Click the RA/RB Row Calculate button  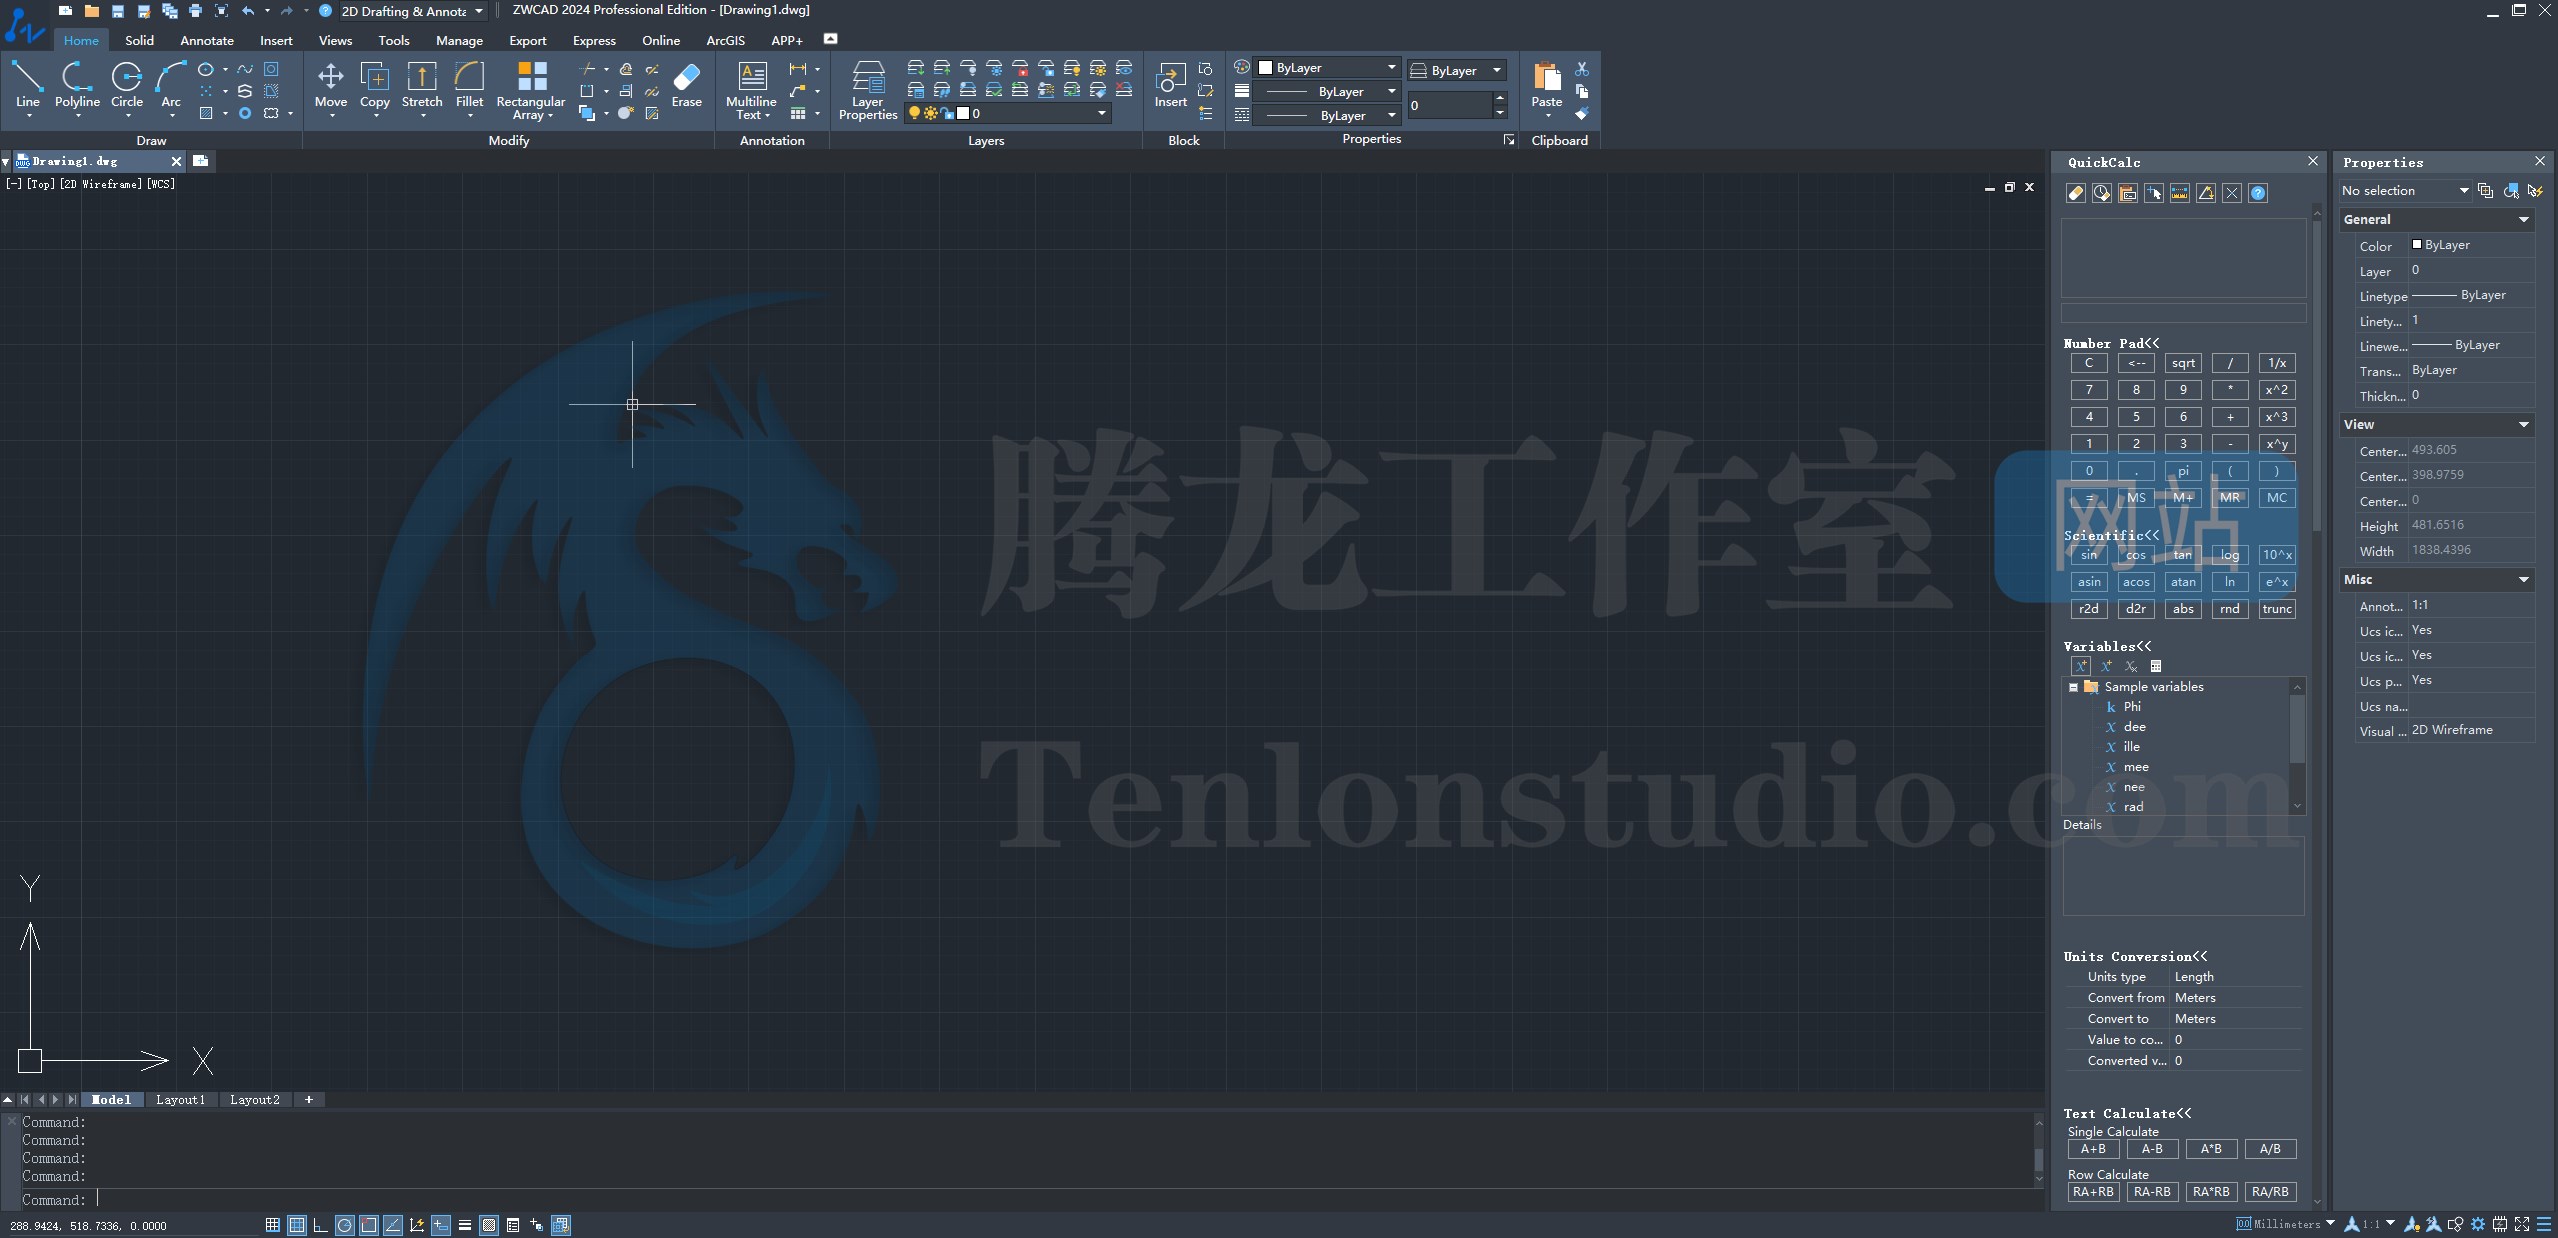click(2270, 1192)
